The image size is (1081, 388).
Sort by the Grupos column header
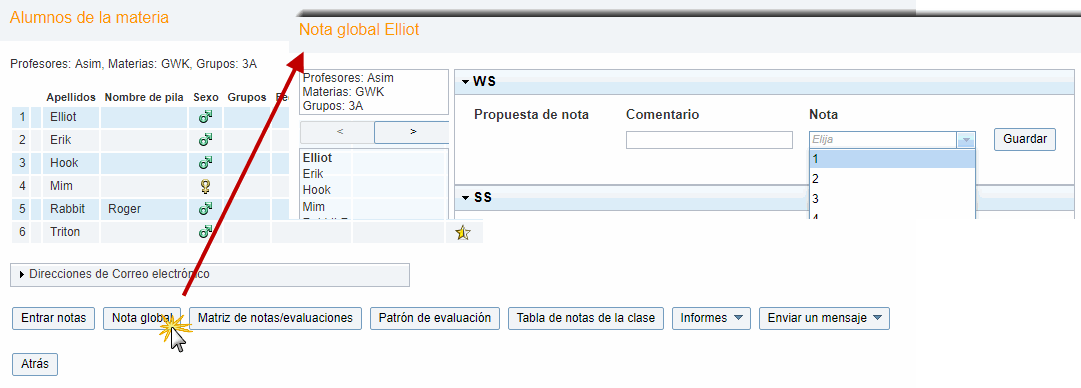tap(247, 98)
